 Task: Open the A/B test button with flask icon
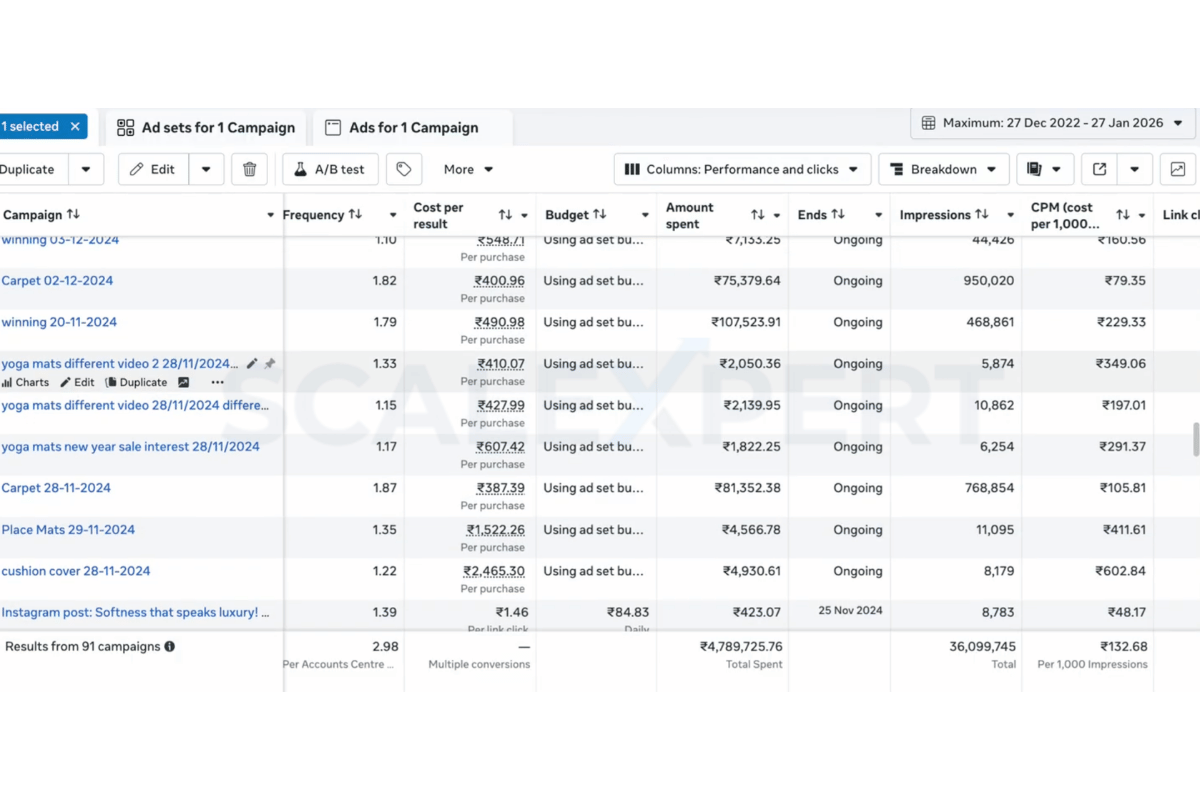point(330,169)
